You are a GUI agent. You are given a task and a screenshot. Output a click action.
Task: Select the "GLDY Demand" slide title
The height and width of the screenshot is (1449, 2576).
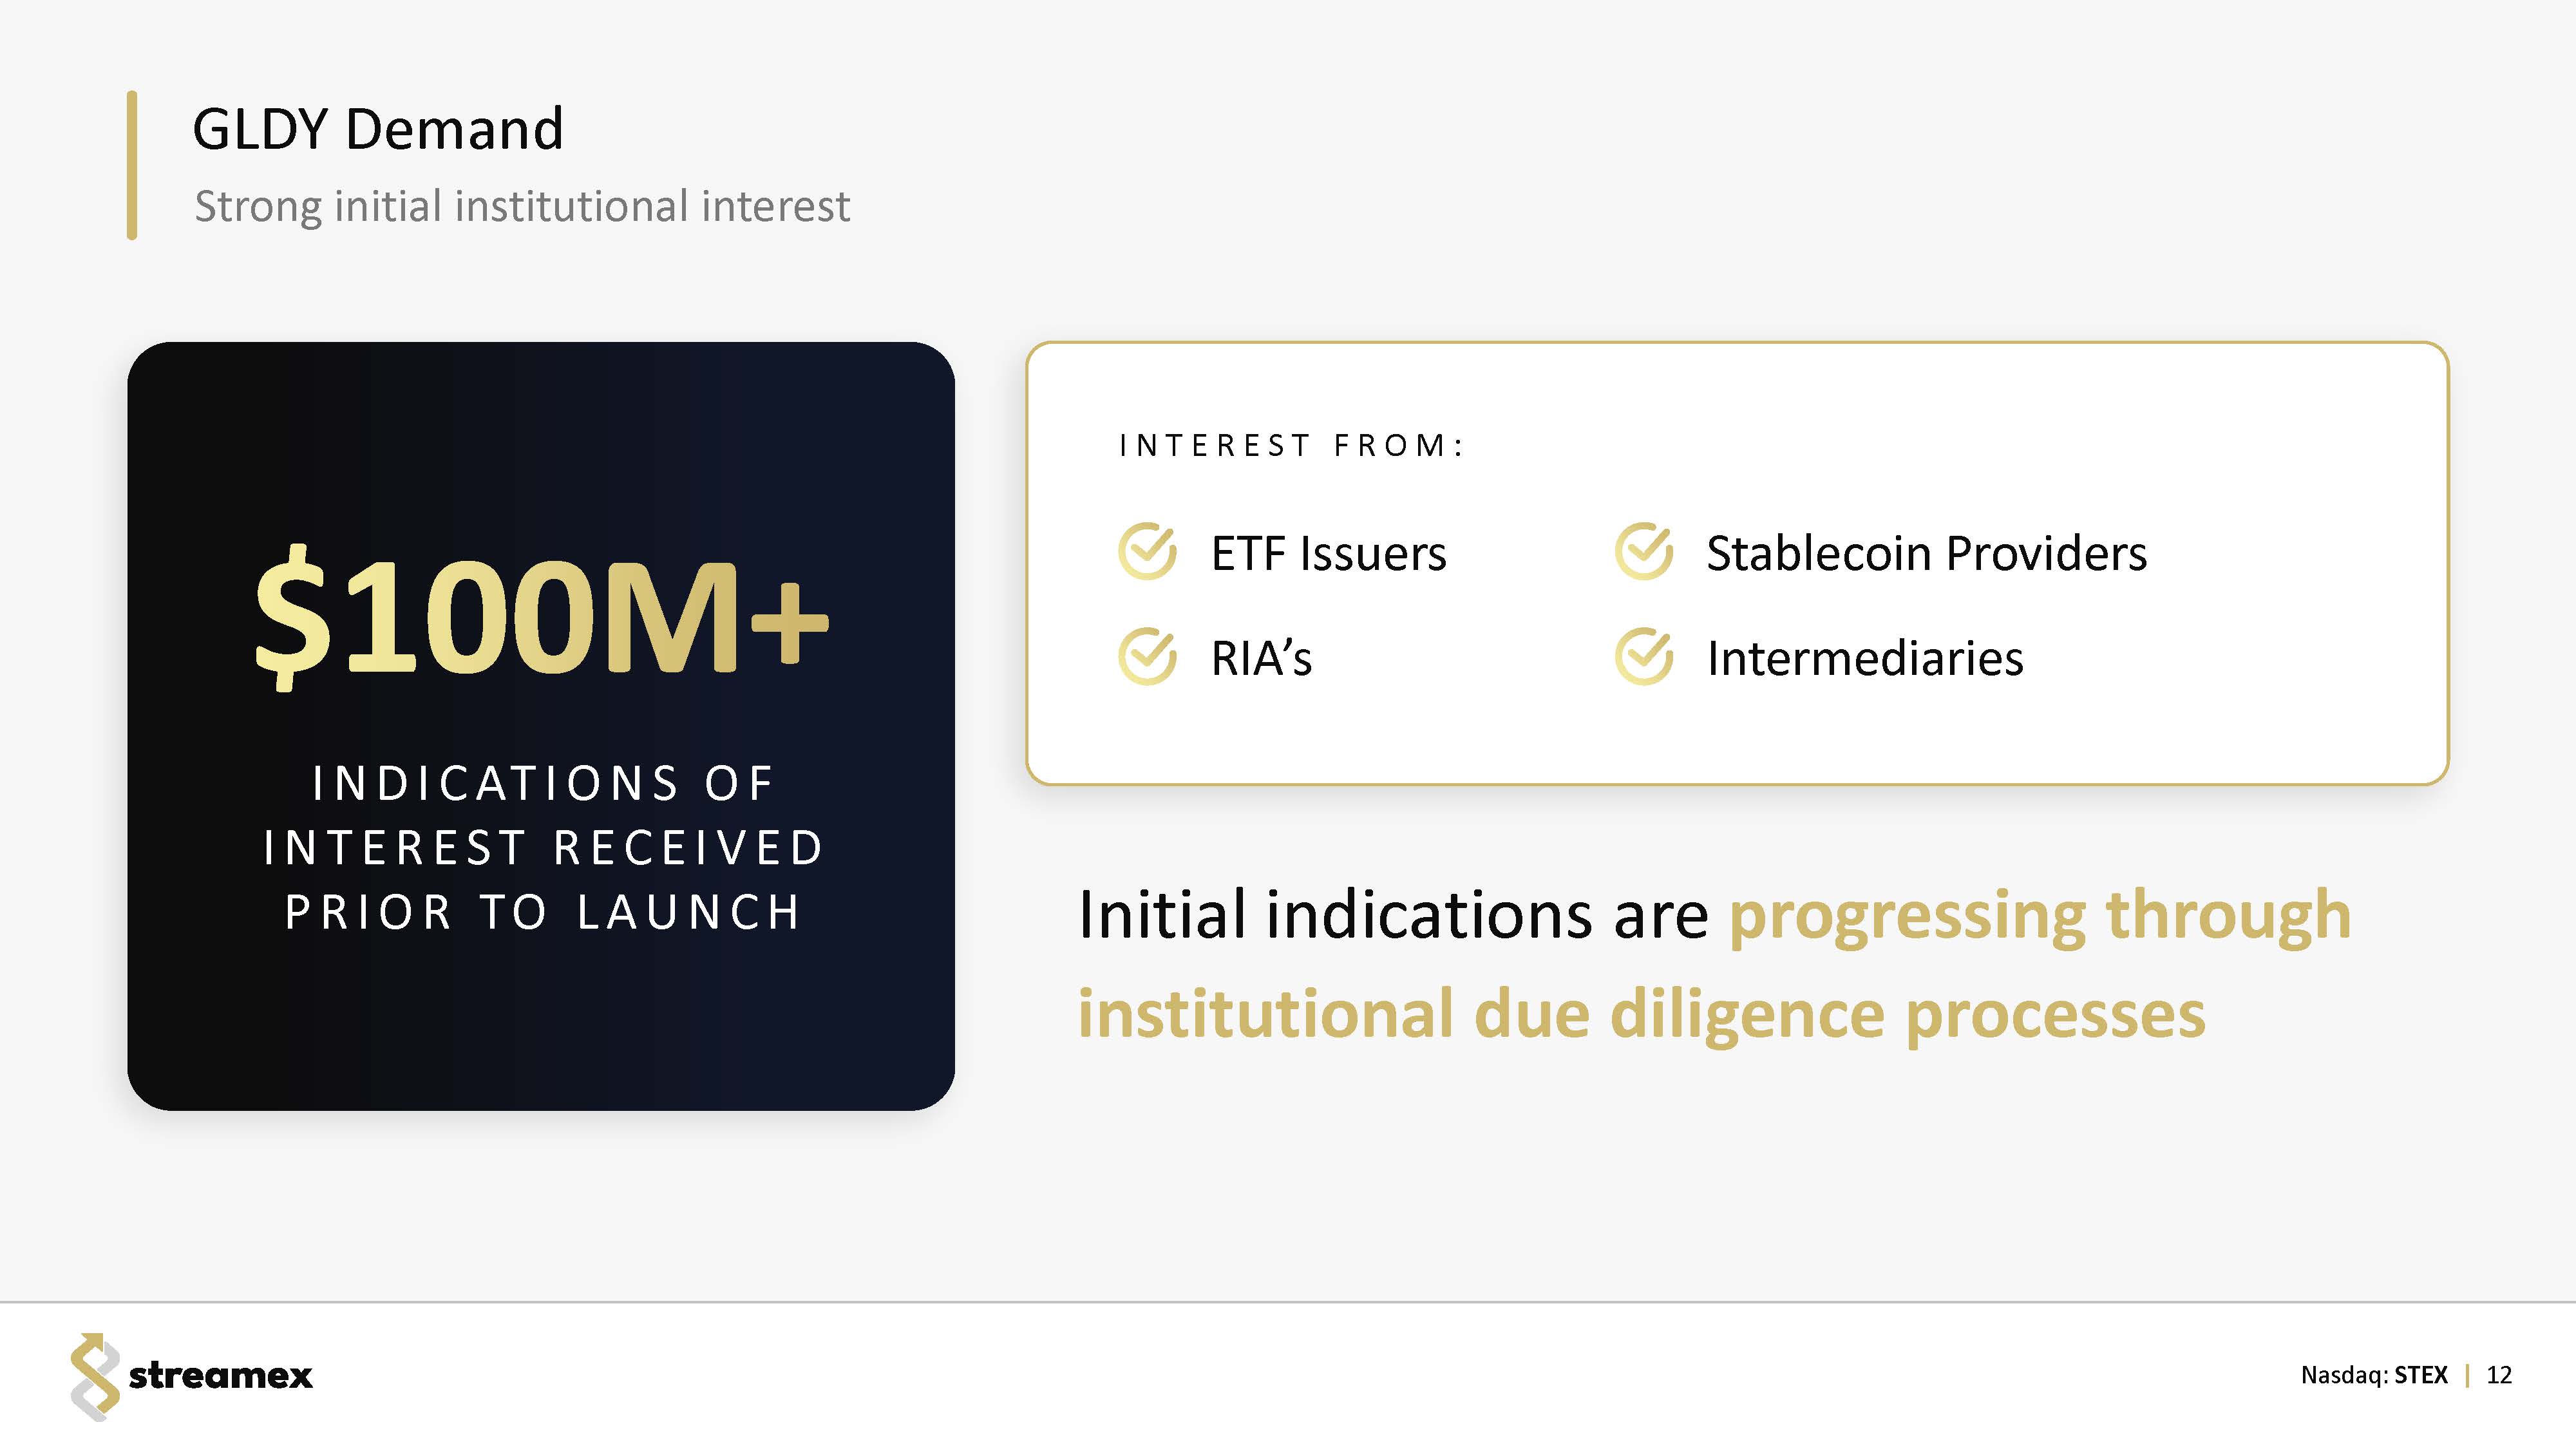[x=378, y=129]
